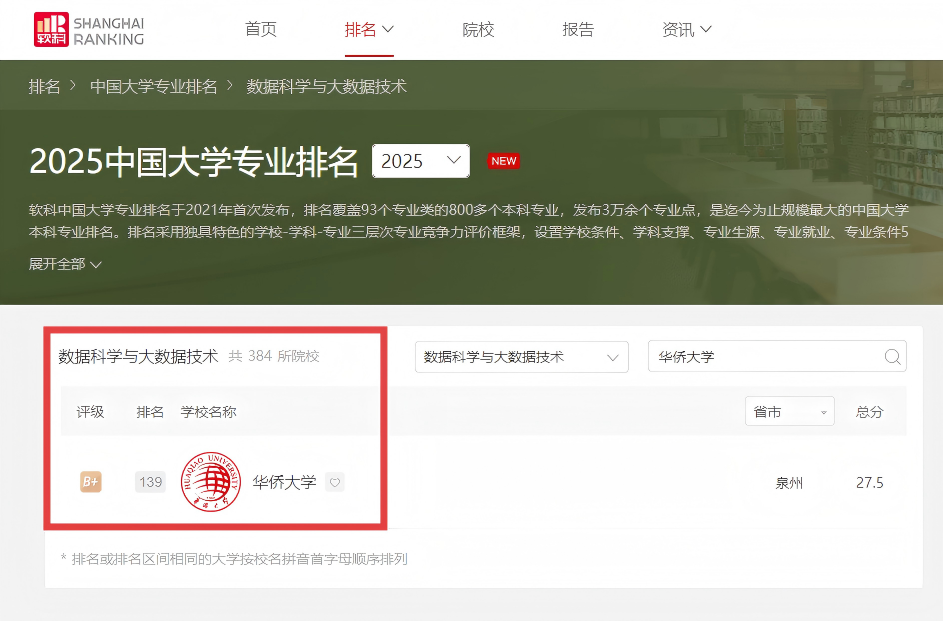Open 报告 in top navigation
Image resolution: width=943 pixels, height=621 pixels.
pos(578,29)
